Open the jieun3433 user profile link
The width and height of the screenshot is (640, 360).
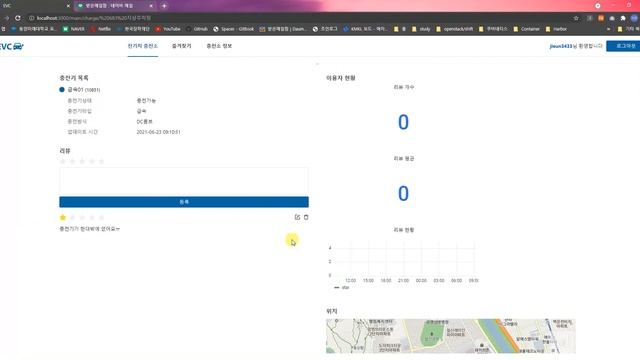tap(561, 47)
